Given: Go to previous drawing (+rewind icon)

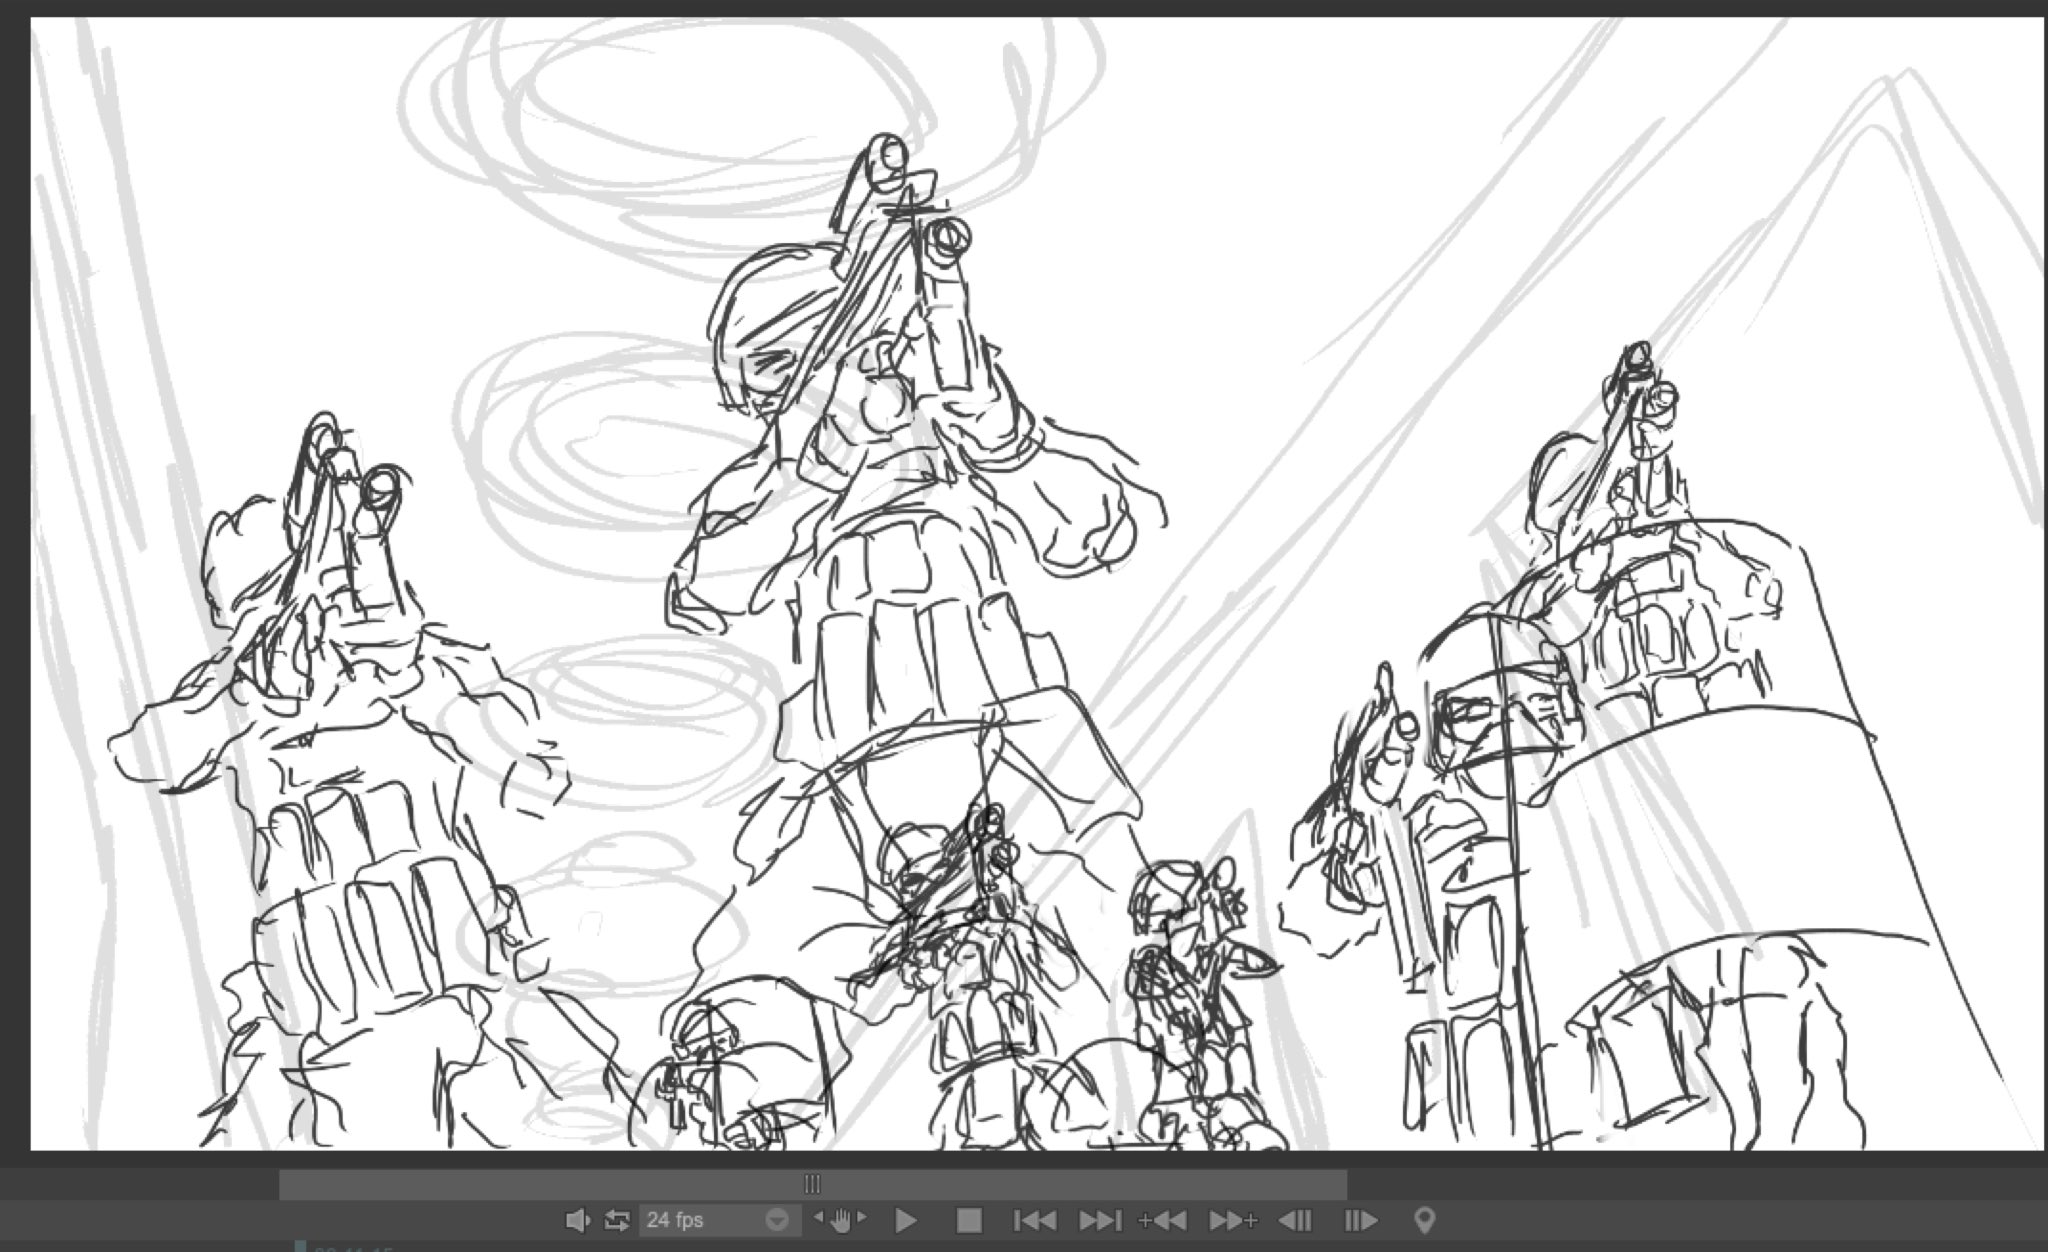Looking at the screenshot, I should click(1162, 1220).
